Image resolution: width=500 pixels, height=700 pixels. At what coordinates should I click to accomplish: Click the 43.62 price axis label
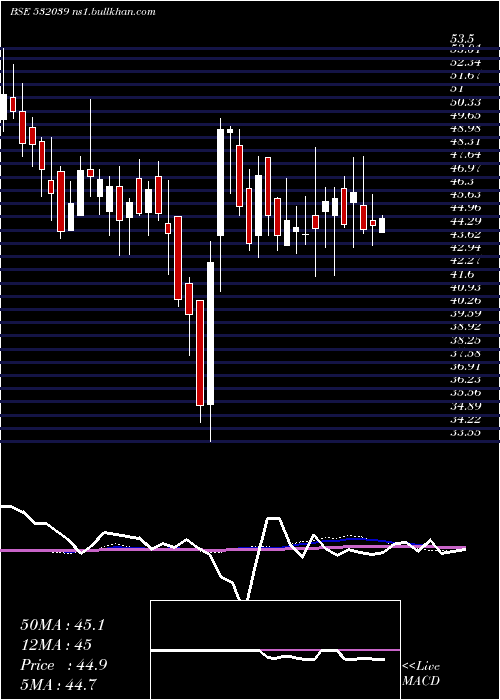click(466, 234)
